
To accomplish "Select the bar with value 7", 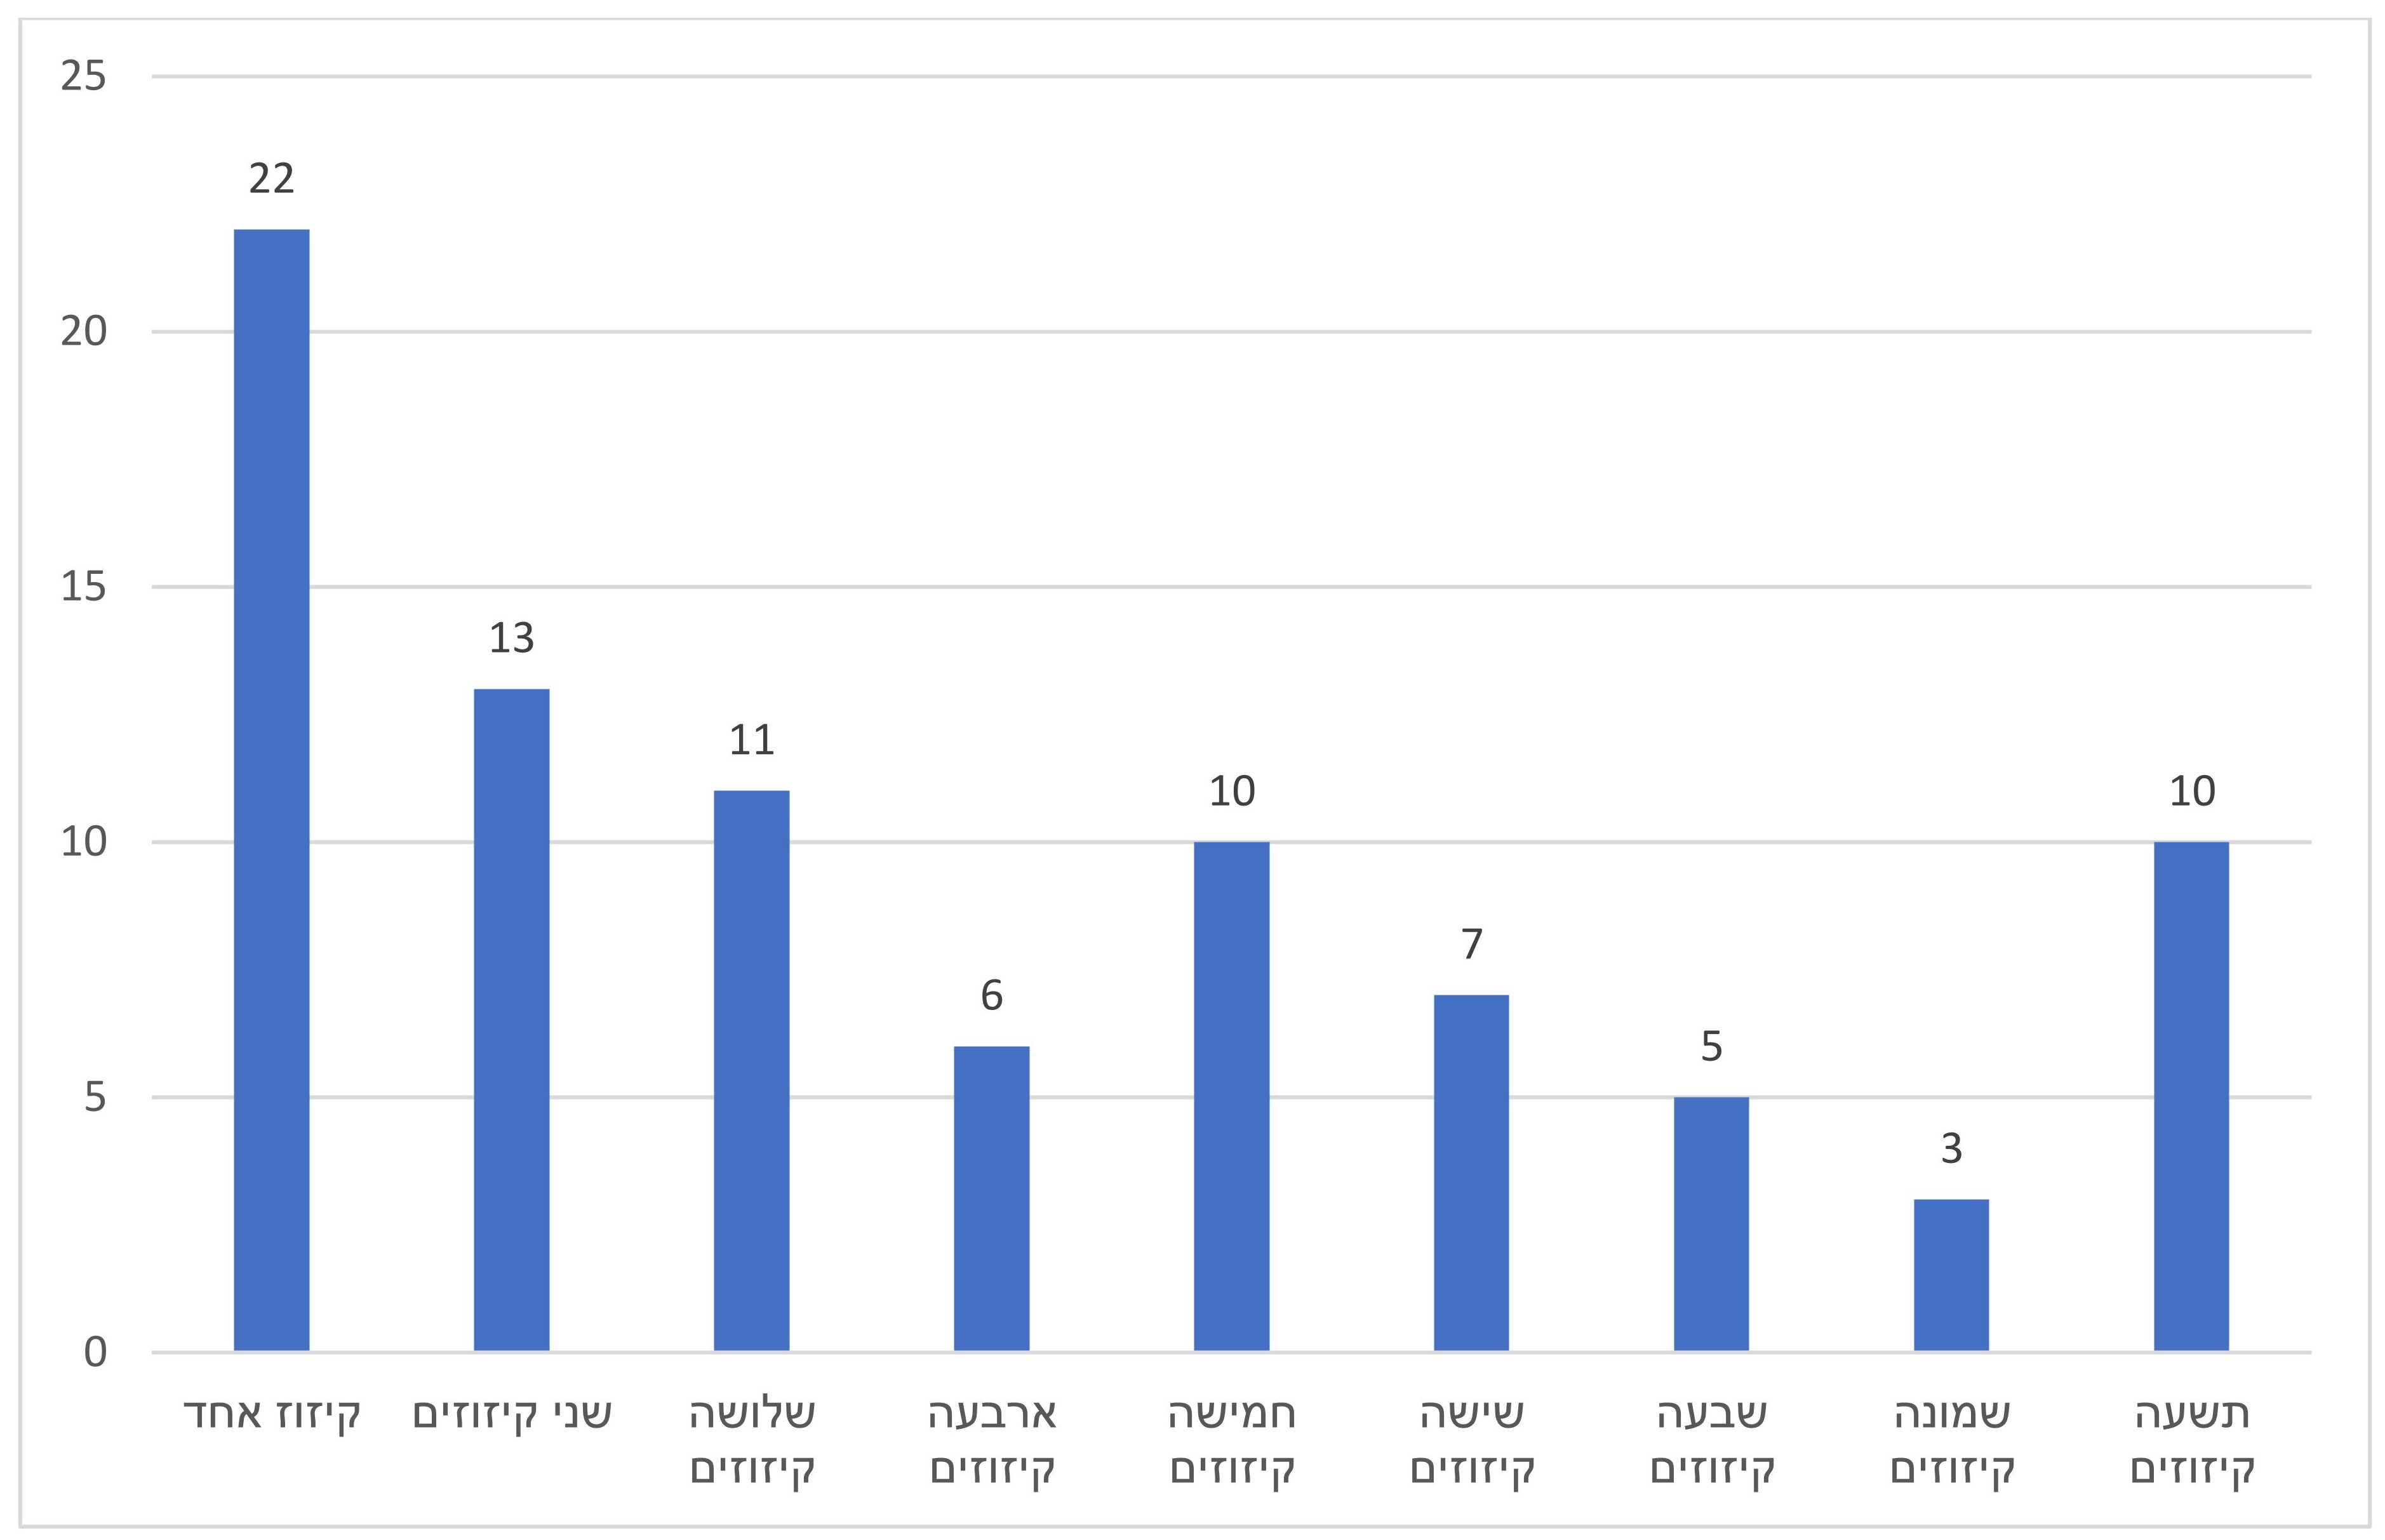I will (x=1471, y=1172).
